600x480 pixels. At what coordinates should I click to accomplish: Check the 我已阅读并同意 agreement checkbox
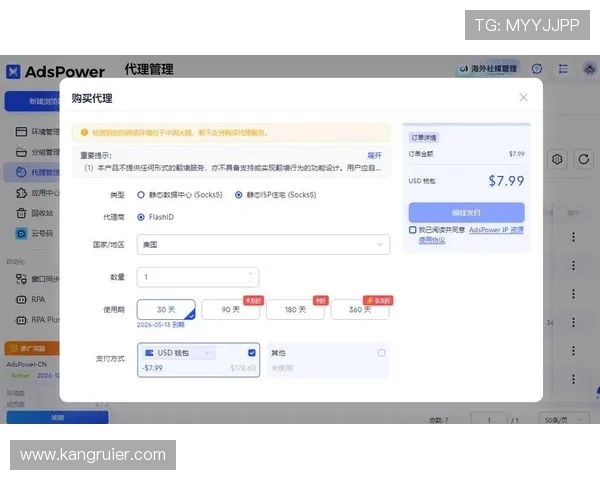(x=412, y=230)
